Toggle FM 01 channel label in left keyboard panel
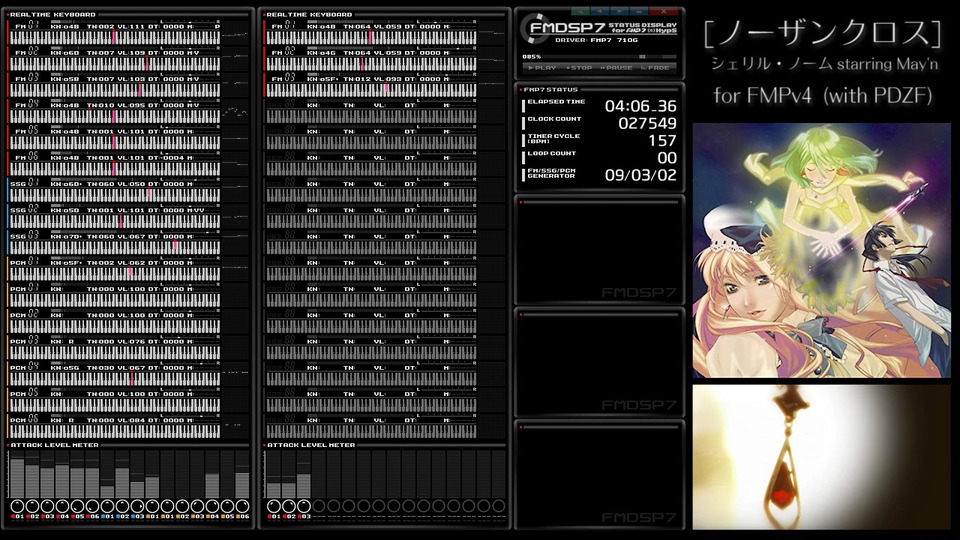 point(26,26)
